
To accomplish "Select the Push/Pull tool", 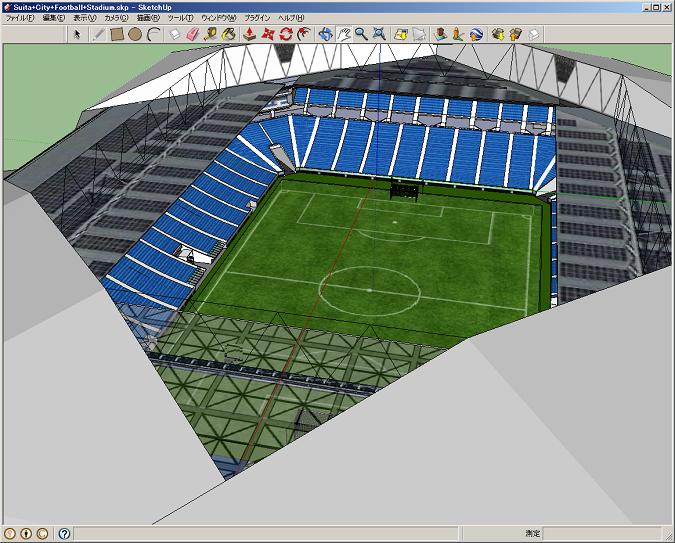I will (249, 34).
